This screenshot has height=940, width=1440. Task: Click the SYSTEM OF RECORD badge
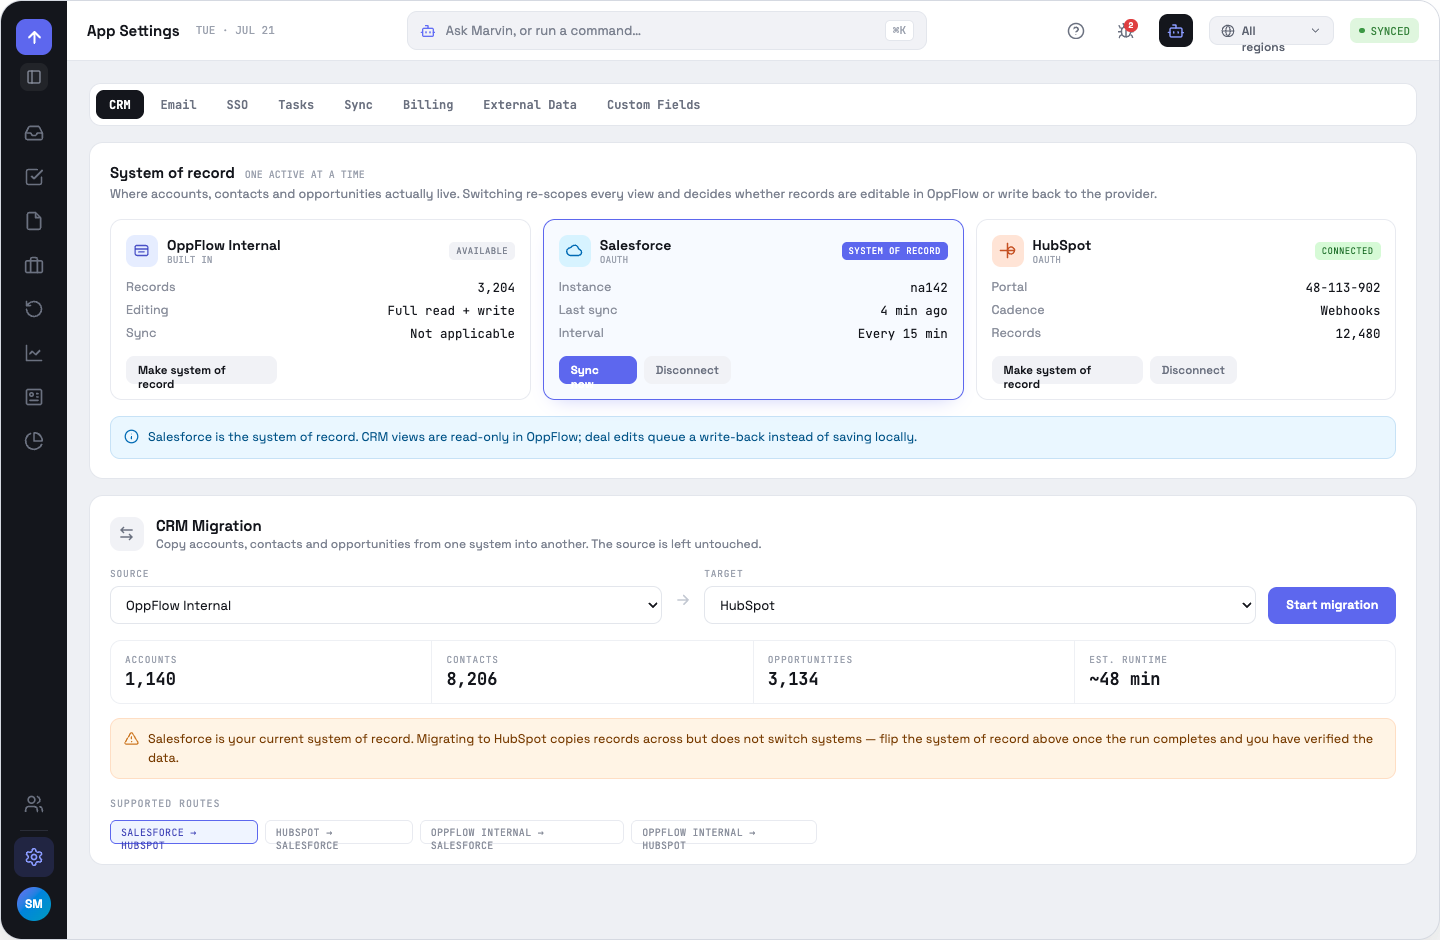(894, 251)
